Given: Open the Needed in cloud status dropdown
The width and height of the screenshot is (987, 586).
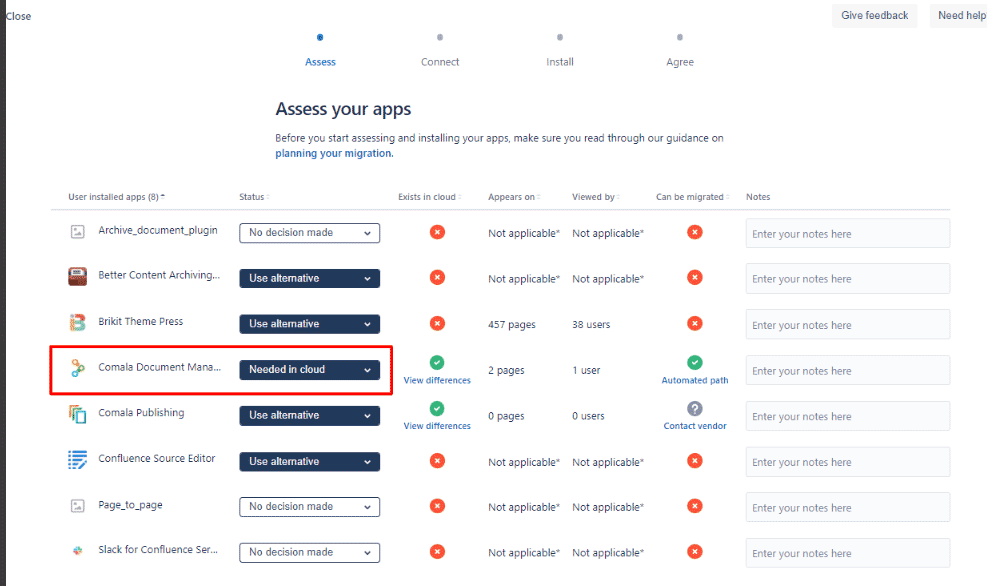Looking at the screenshot, I should [x=309, y=369].
